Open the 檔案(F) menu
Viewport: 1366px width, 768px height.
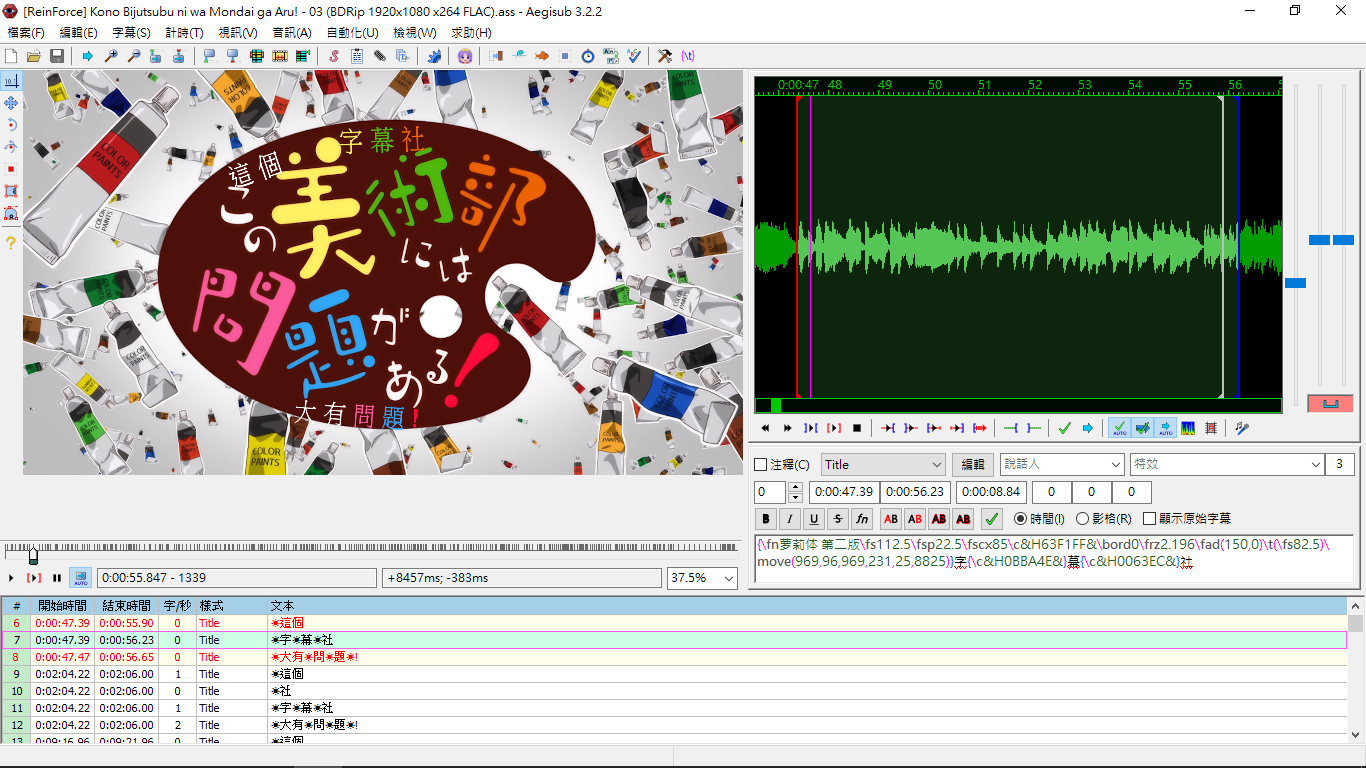coord(26,33)
